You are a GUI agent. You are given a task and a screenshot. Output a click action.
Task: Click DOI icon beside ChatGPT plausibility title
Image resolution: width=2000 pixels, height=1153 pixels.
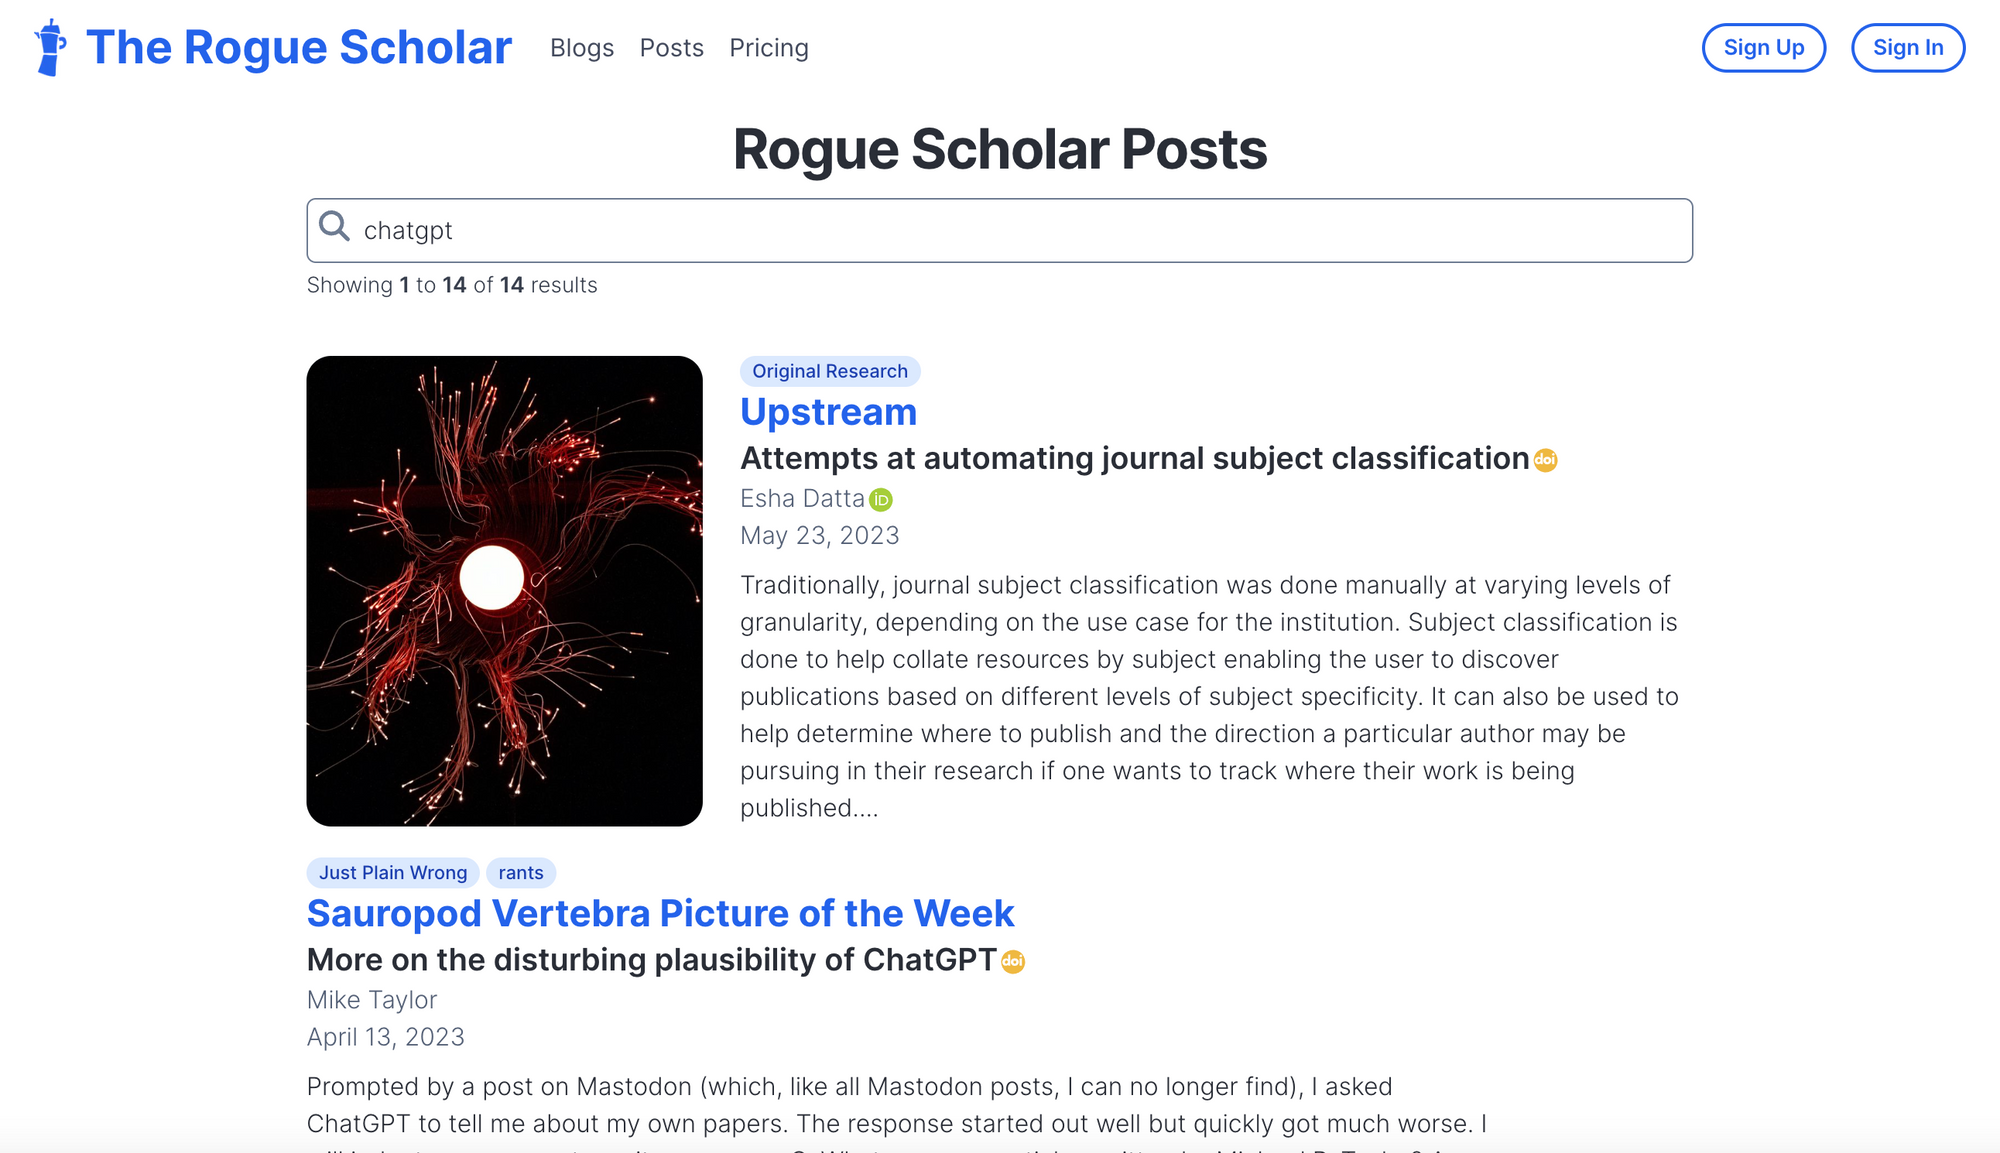pos(1013,961)
